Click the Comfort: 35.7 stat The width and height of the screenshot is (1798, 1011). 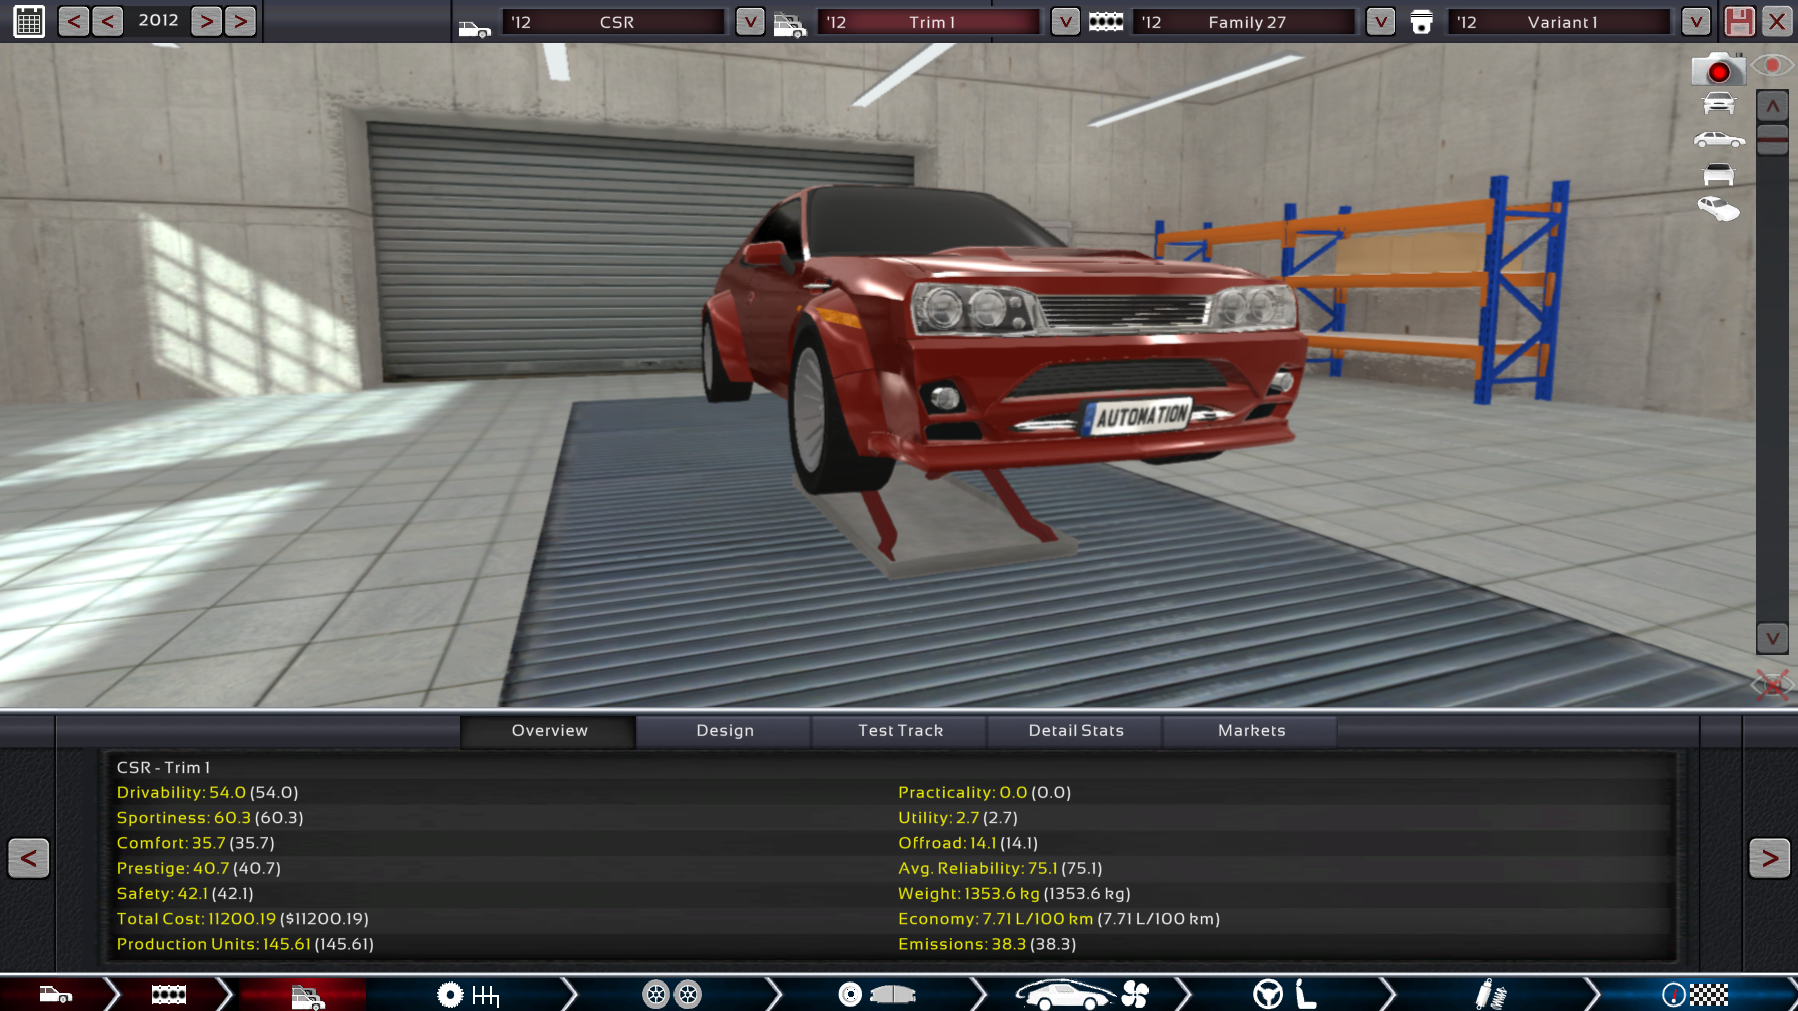tap(195, 843)
